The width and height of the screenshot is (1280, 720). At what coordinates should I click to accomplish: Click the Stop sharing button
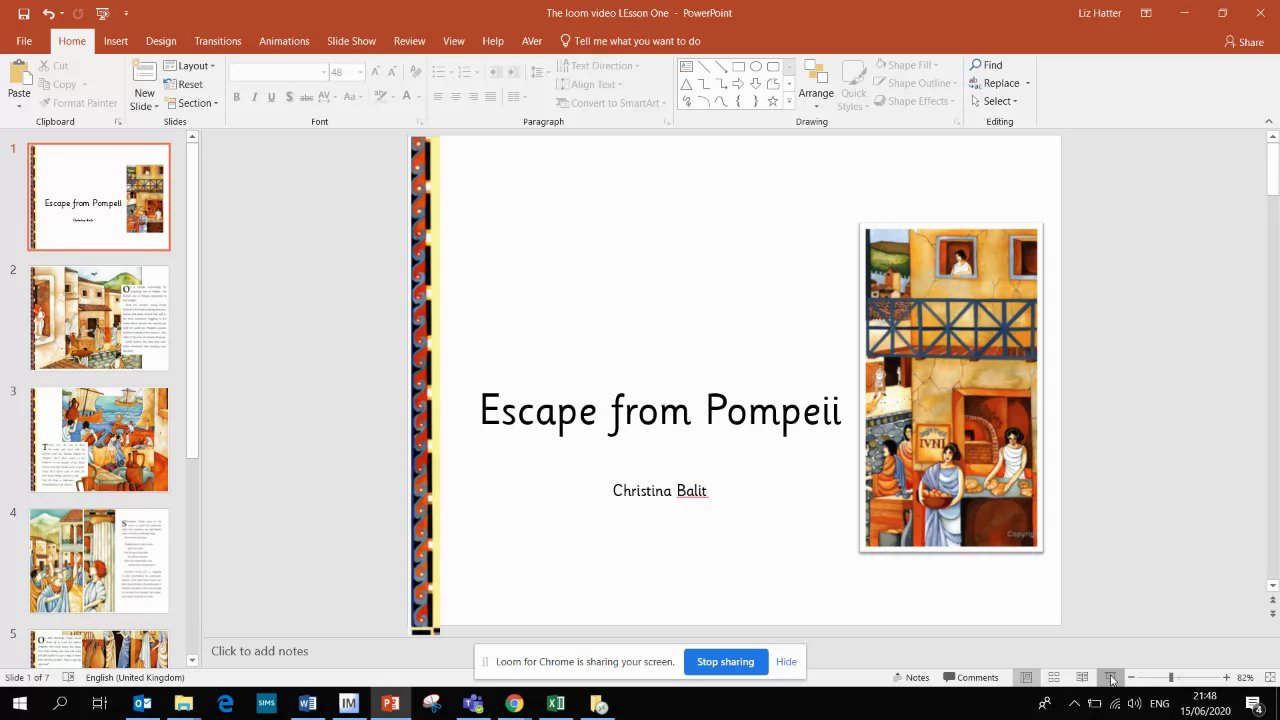[725, 662]
